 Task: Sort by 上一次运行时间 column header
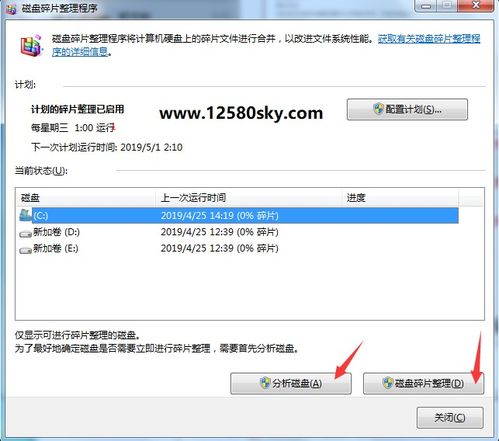(x=249, y=198)
